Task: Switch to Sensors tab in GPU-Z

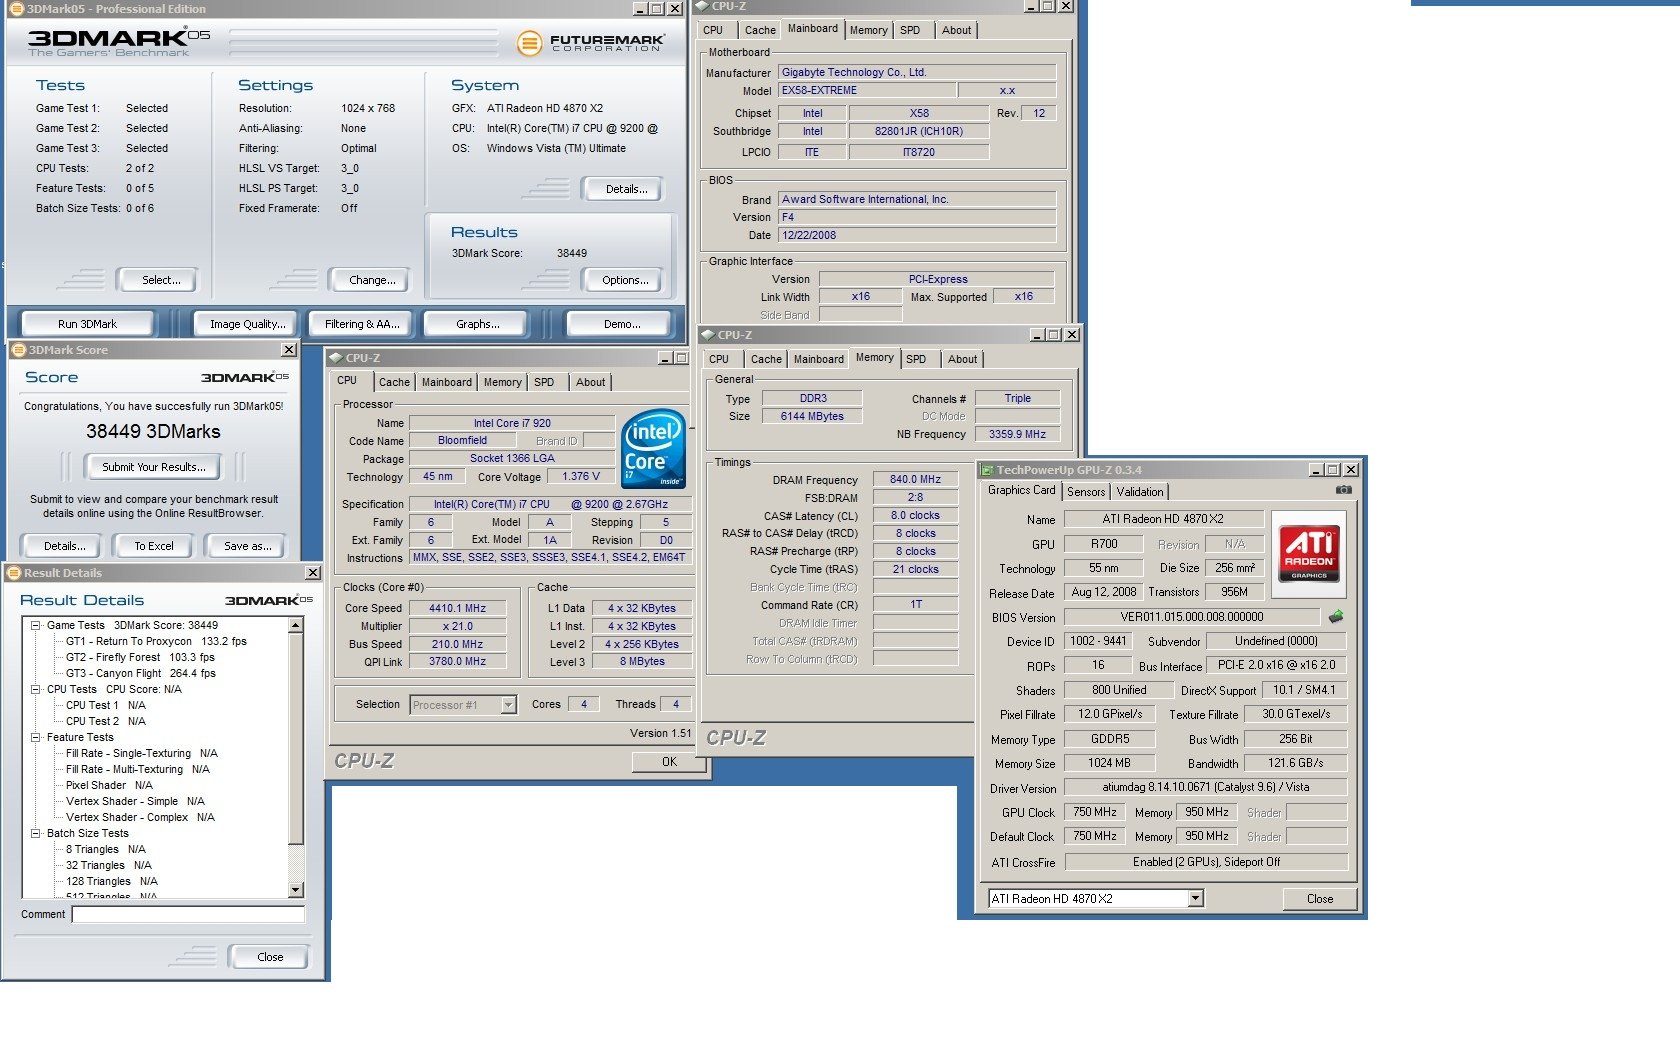Action: tap(1086, 492)
